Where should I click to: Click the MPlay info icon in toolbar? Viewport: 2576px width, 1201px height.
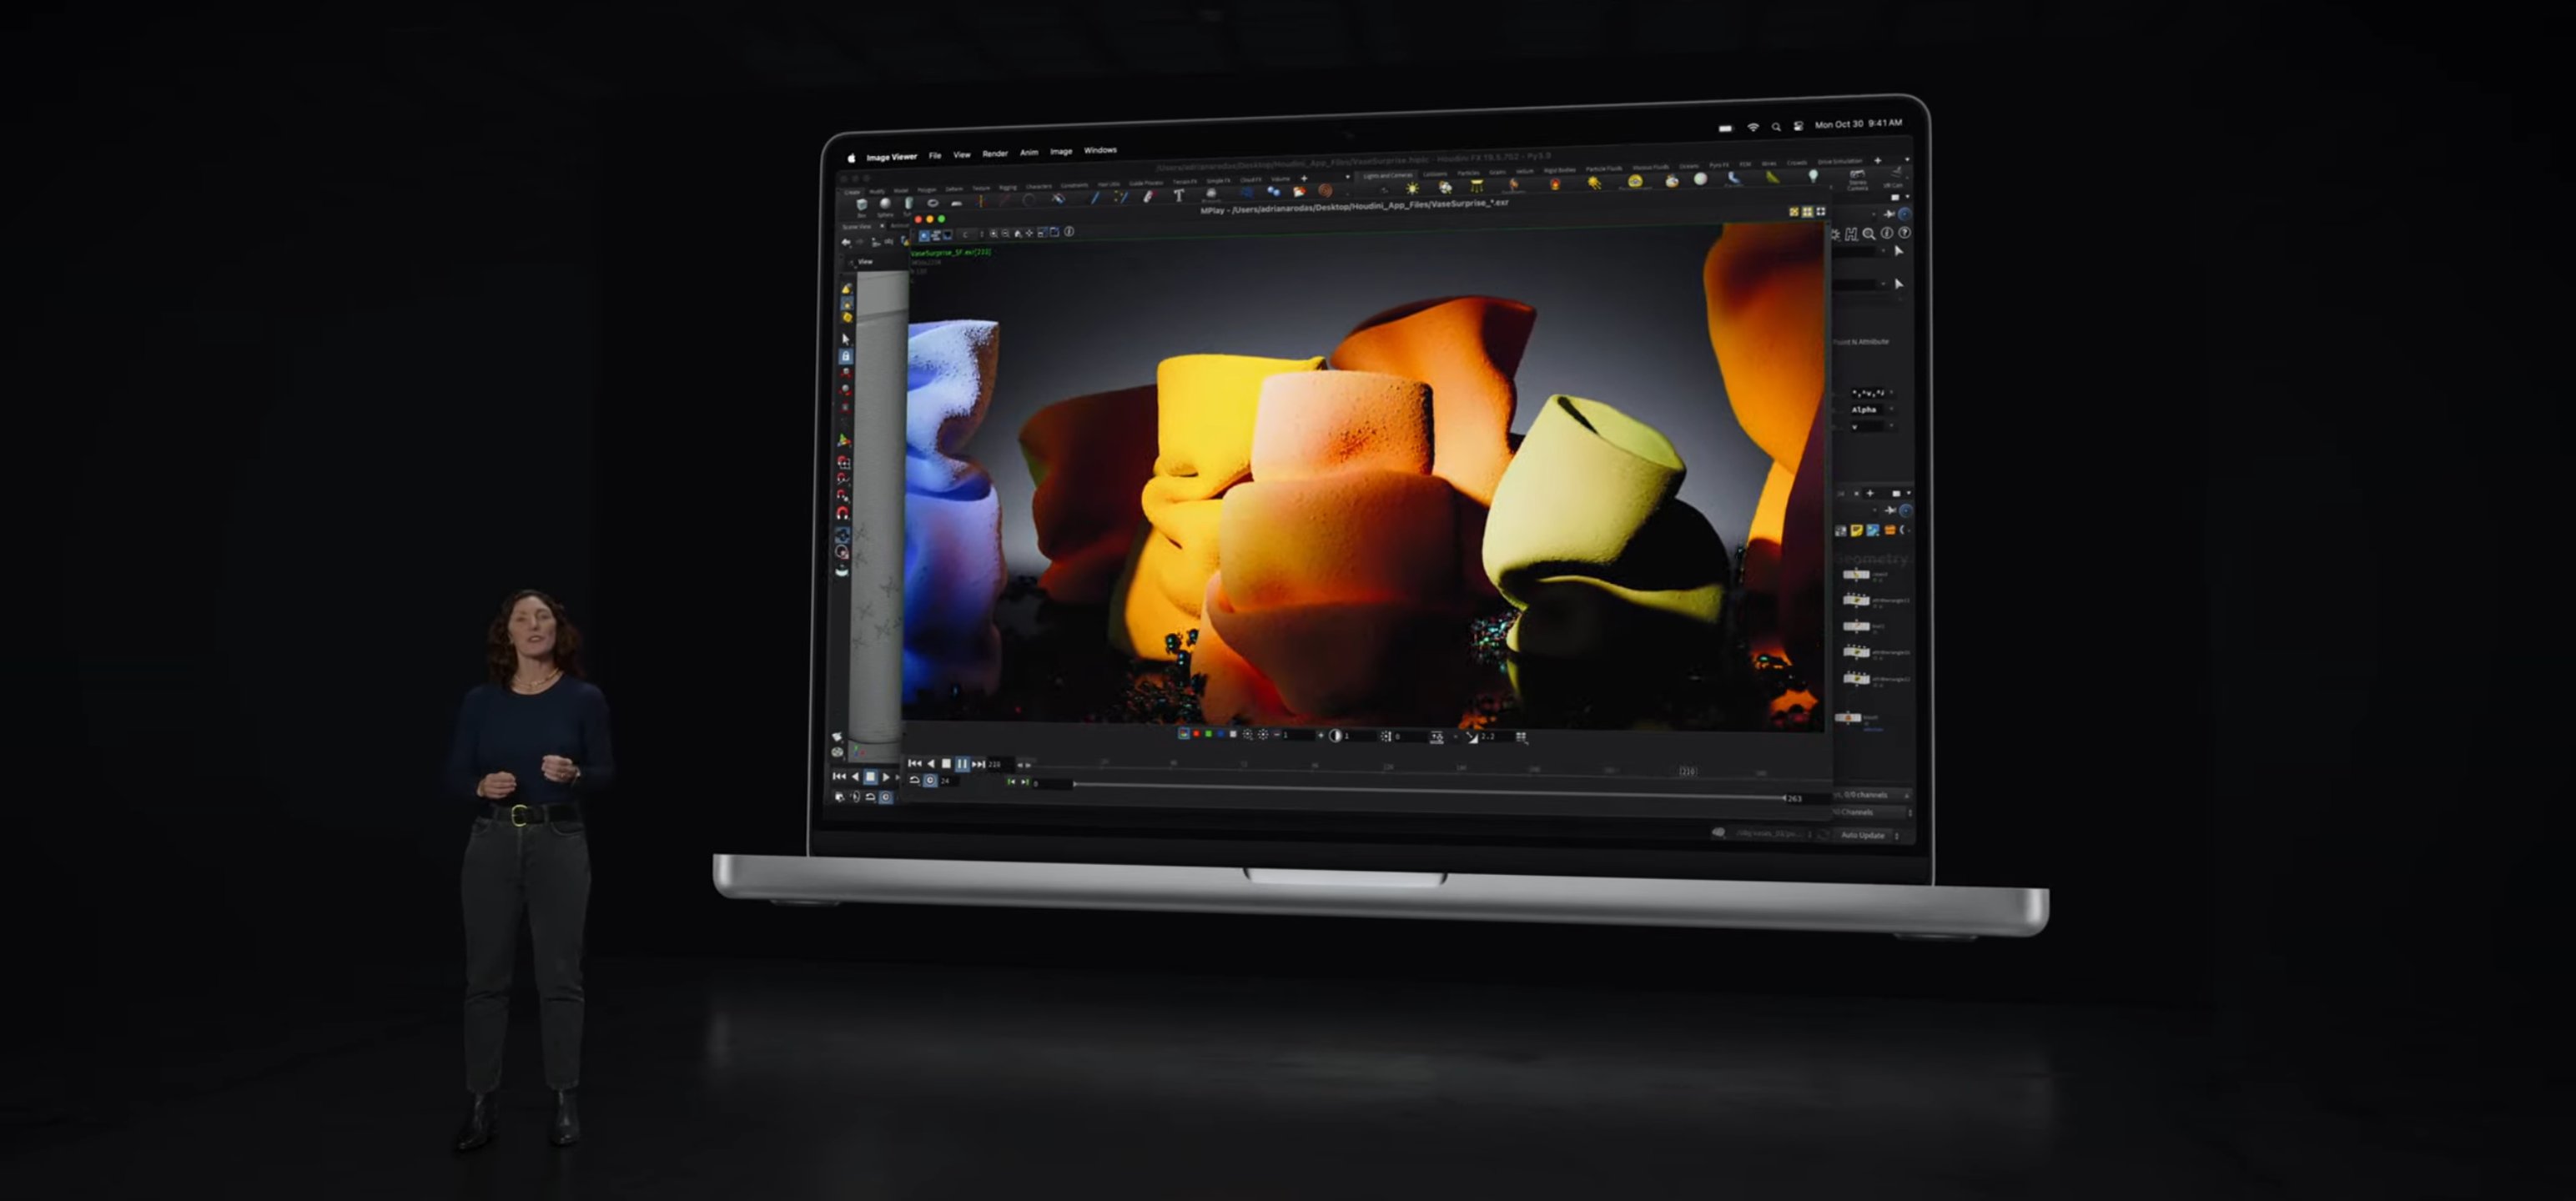tap(1069, 232)
